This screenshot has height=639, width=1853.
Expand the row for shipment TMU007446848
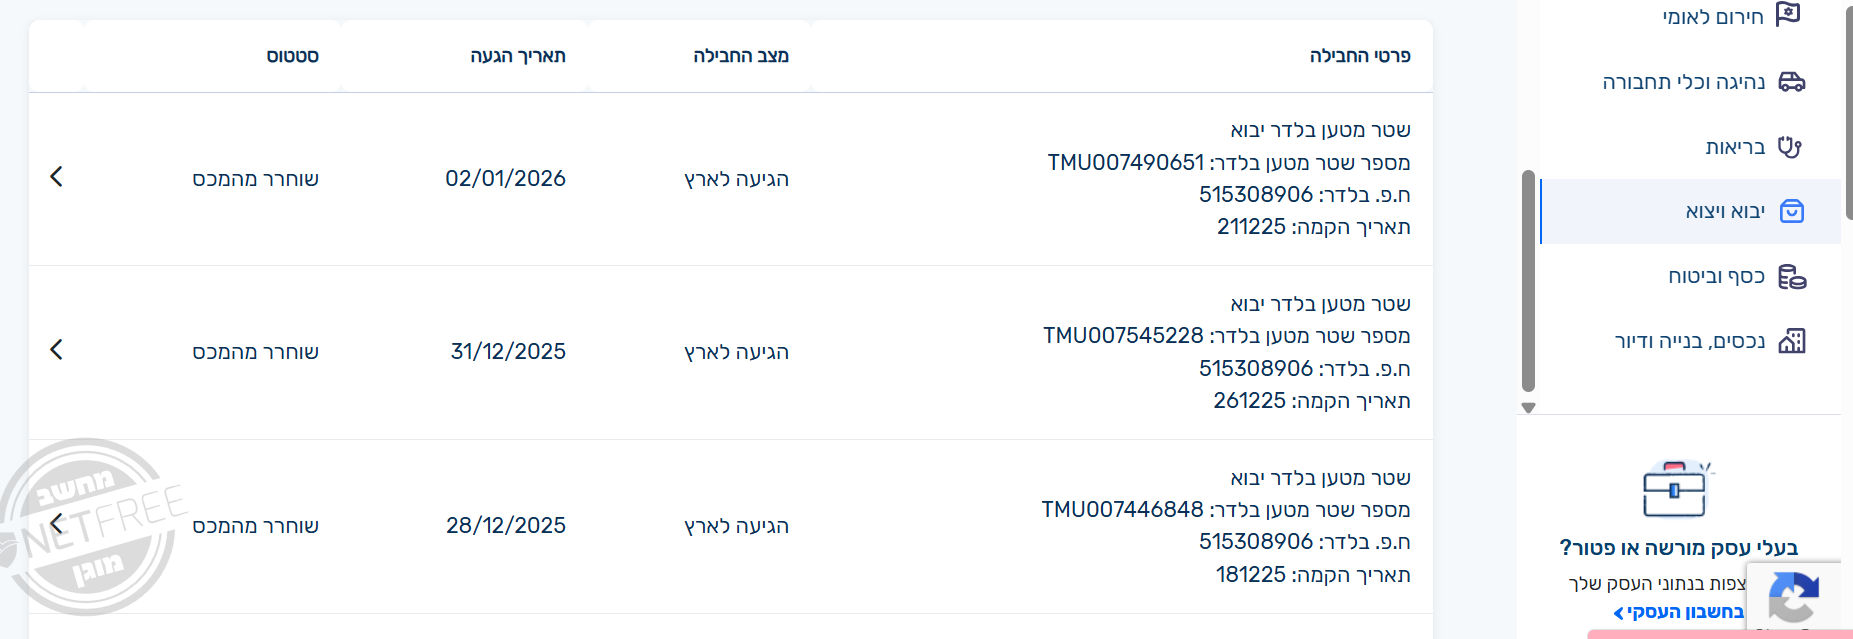pos(56,523)
